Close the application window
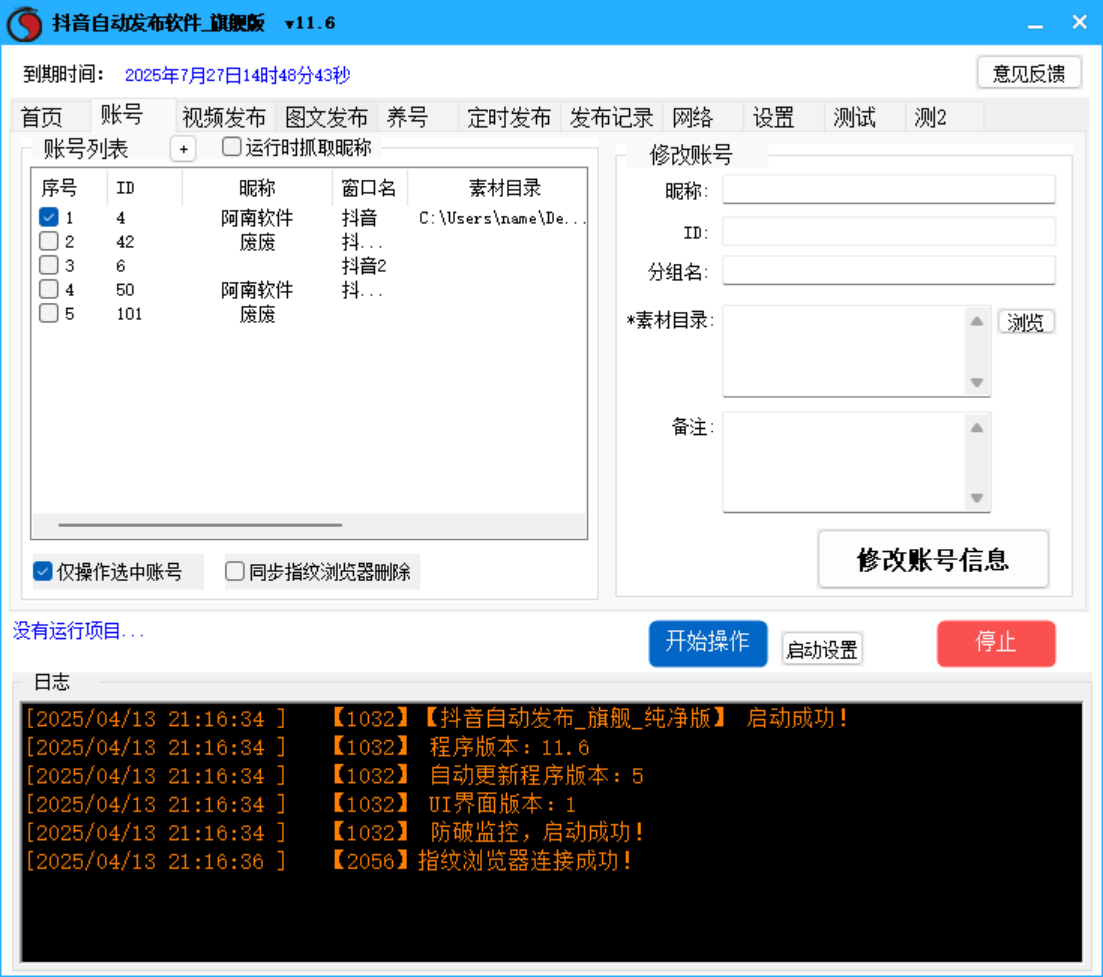This screenshot has height=977, width=1103. [1080, 23]
